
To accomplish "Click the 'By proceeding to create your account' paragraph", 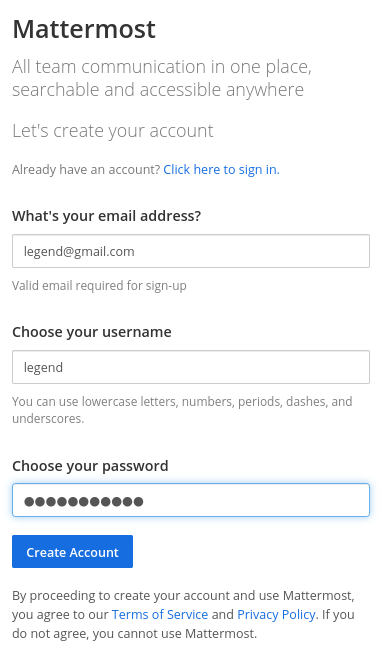I will [183, 614].
